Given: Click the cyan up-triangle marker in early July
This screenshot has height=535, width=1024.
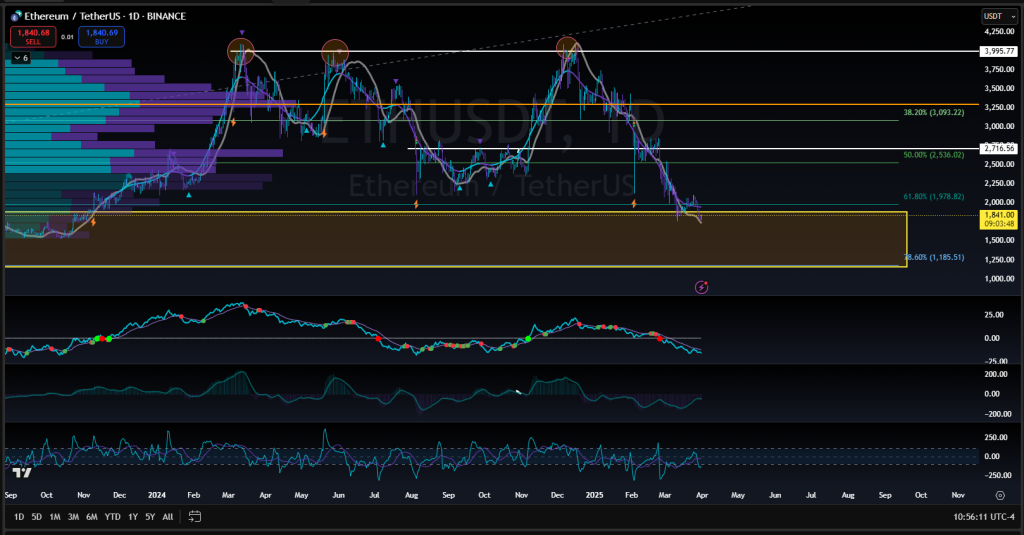Looking at the screenshot, I should coord(383,145).
